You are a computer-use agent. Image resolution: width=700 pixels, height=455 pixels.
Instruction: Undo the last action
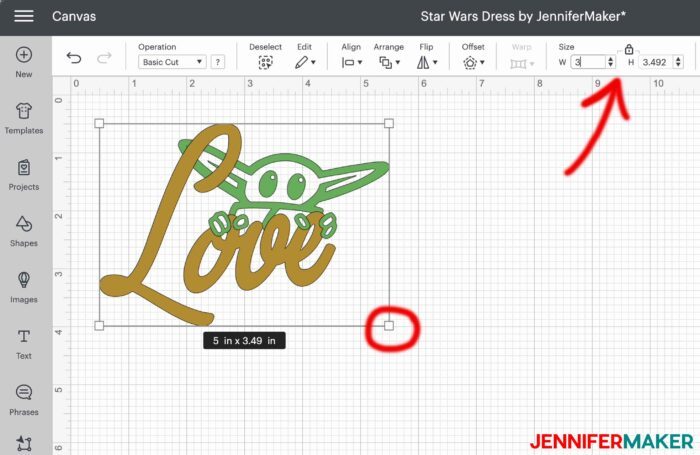tap(74, 58)
